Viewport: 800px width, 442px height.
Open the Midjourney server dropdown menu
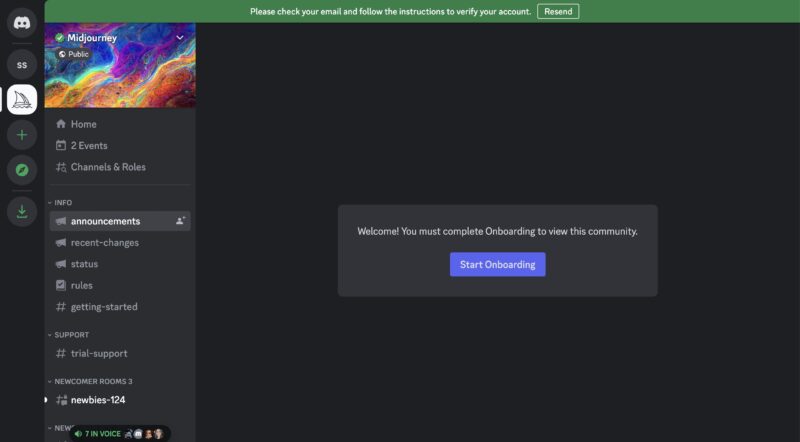coord(180,37)
